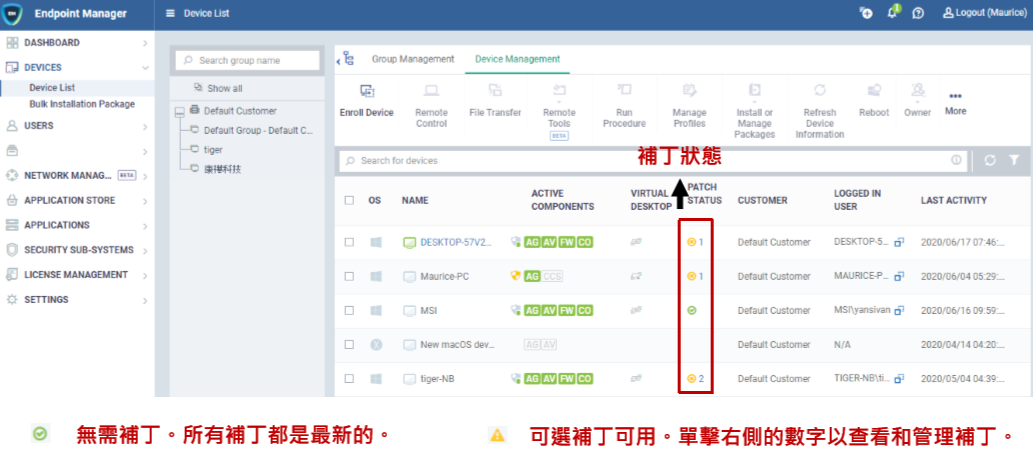The width and height of the screenshot is (1033, 470).
Task: Click patch count 2 for tiger-NB
Action: tap(702, 378)
